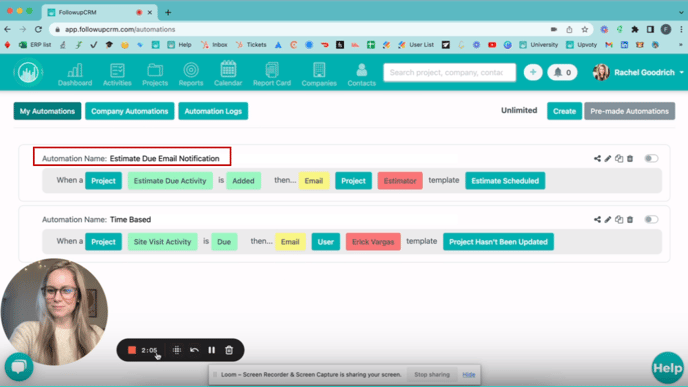Click Stop sharing in the Loom bar
The width and height of the screenshot is (688, 387).
point(432,375)
